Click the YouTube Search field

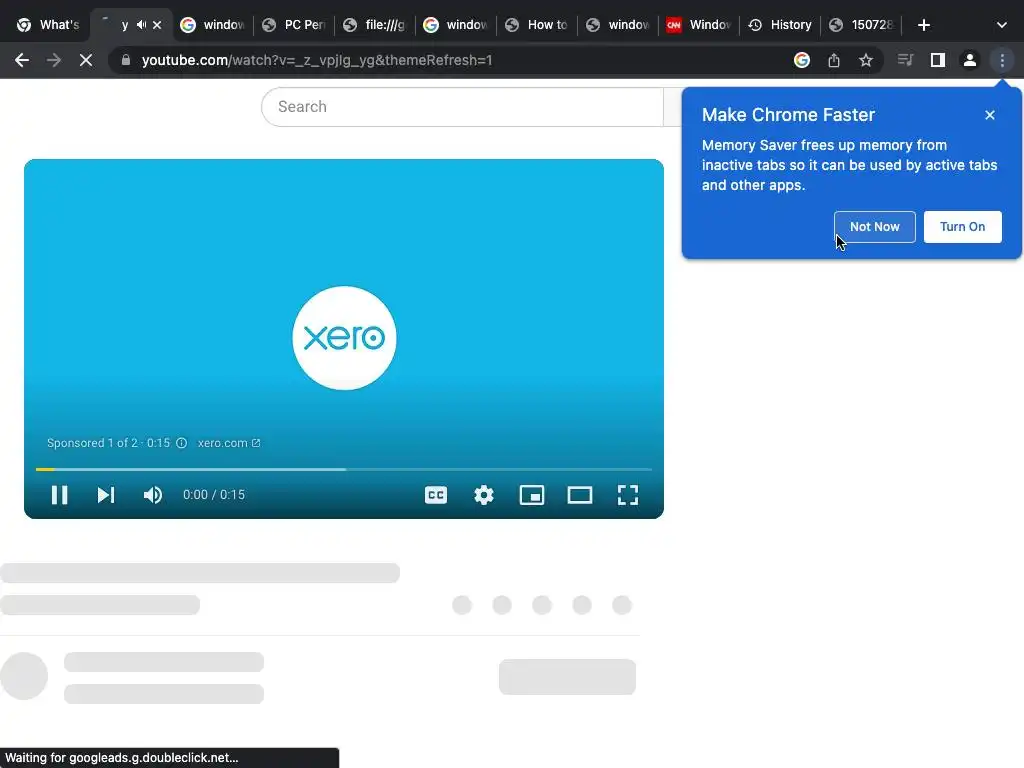462,106
